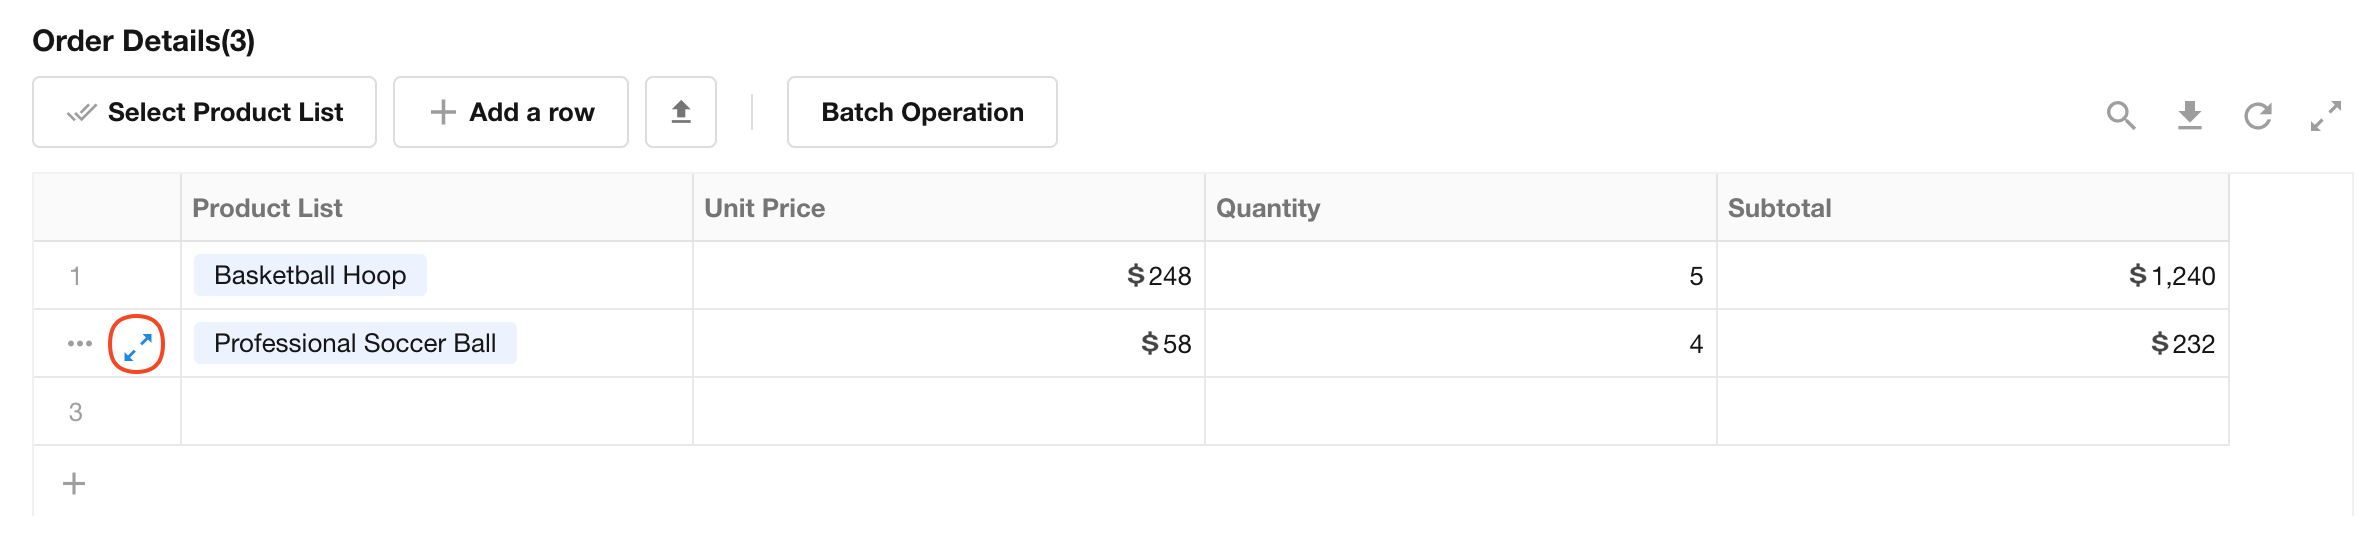Click the Unit Price column header

pos(765,208)
